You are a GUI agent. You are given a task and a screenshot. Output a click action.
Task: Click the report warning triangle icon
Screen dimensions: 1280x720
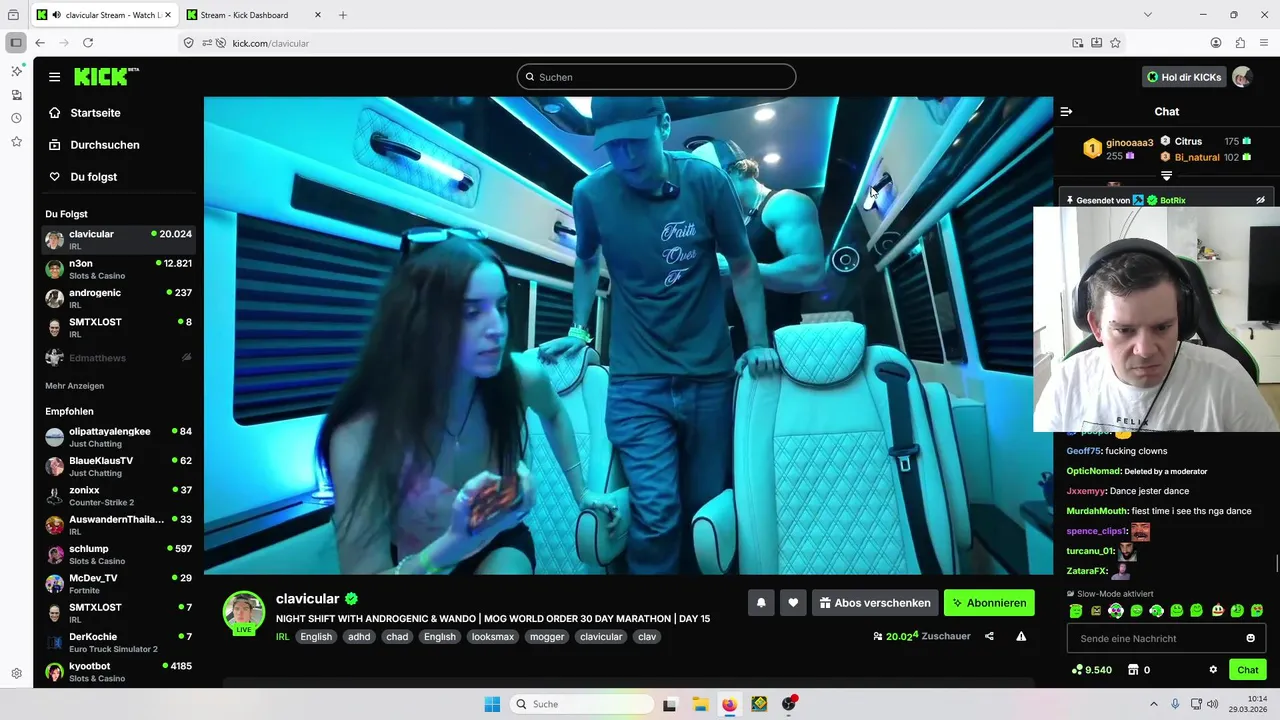[x=1021, y=636]
